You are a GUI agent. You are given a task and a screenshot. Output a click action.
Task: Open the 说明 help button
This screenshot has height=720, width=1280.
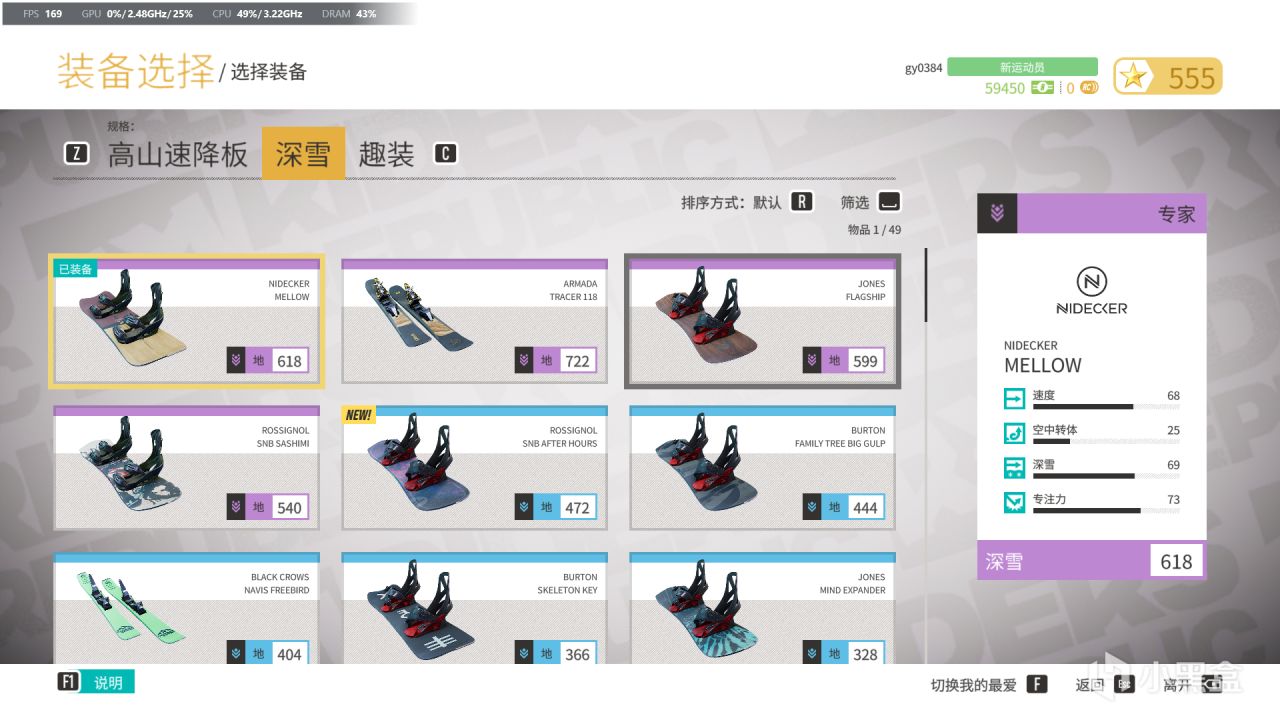pos(108,682)
